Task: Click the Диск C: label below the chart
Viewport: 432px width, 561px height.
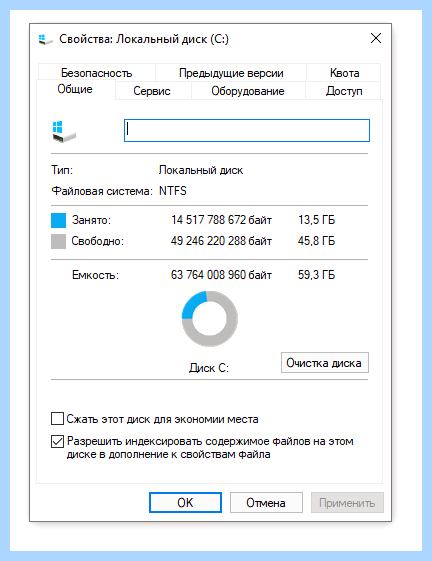Action: point(209,368)
